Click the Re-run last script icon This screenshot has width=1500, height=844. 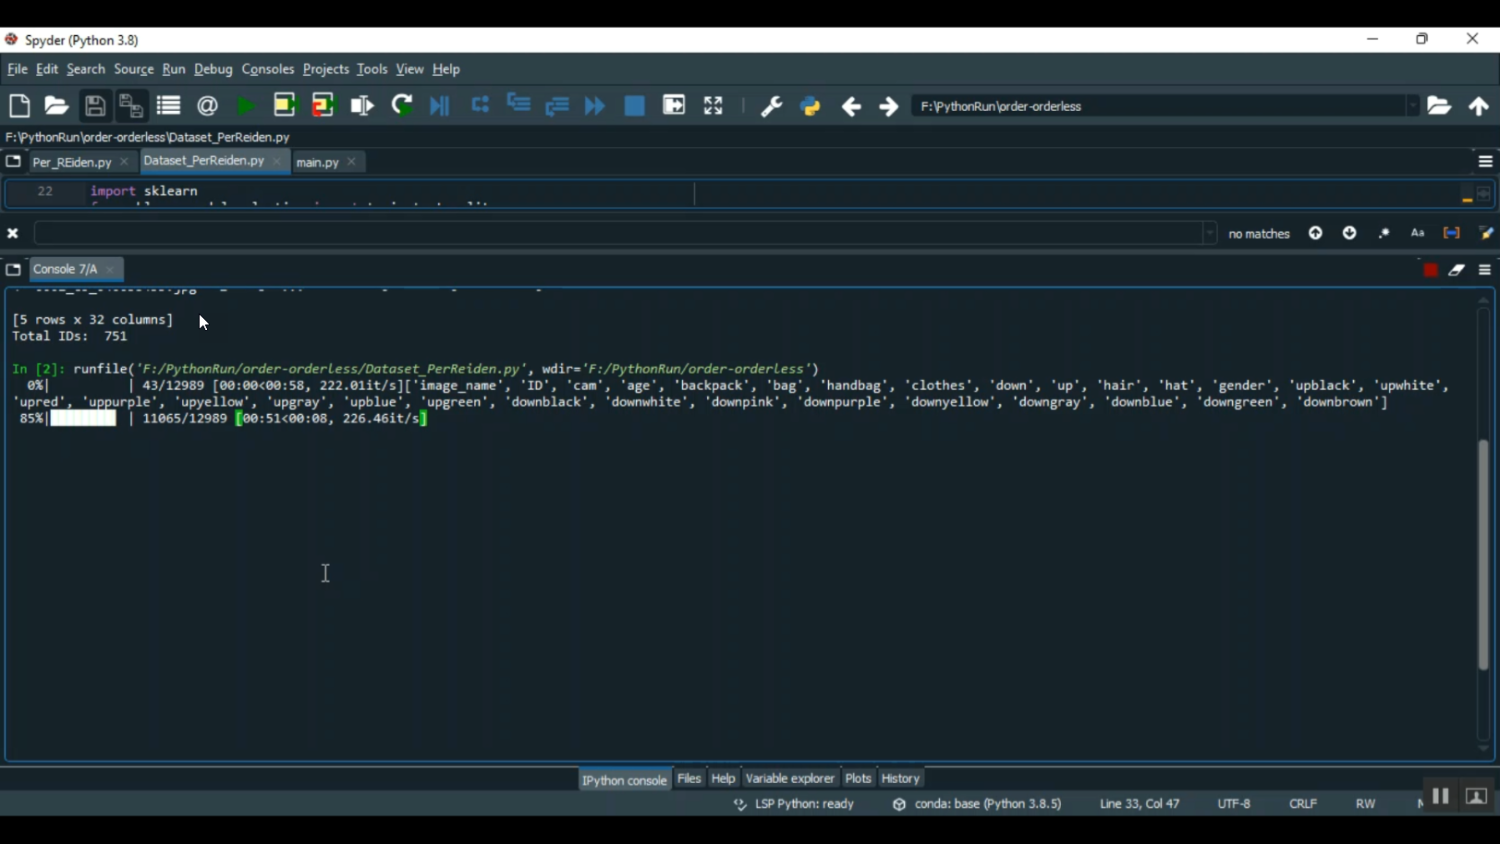(x=402, y=106)
